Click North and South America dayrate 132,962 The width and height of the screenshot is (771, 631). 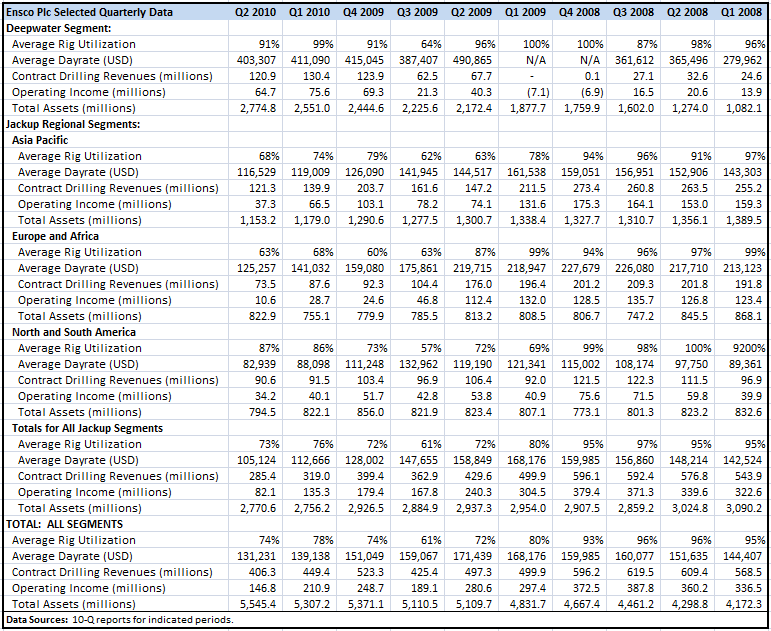click(418, 364)
